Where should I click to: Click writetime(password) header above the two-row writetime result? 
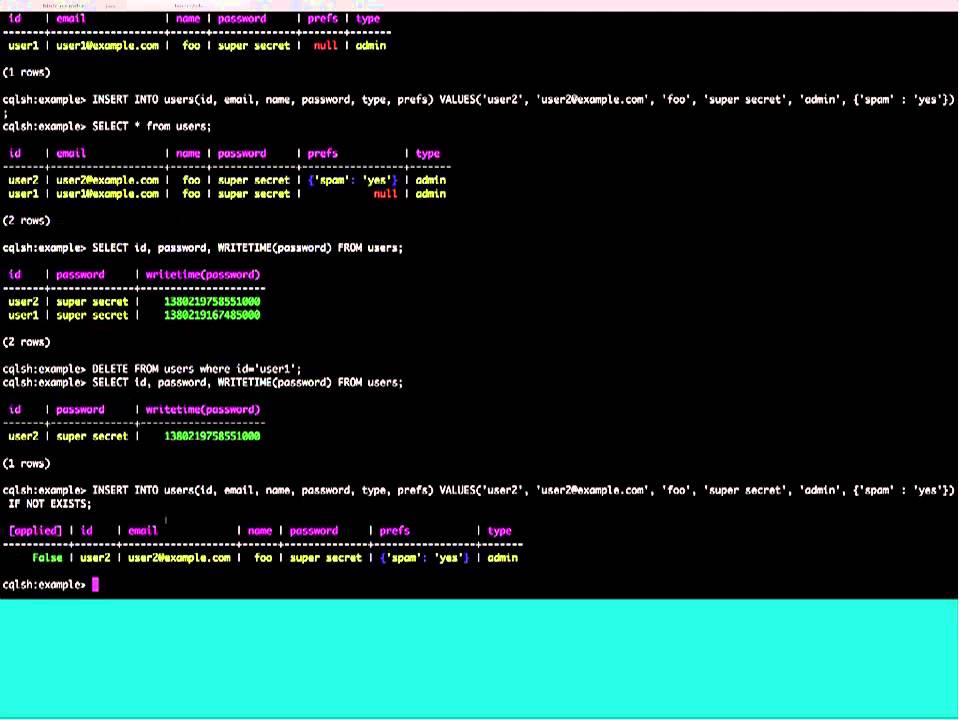pos(203,275)
